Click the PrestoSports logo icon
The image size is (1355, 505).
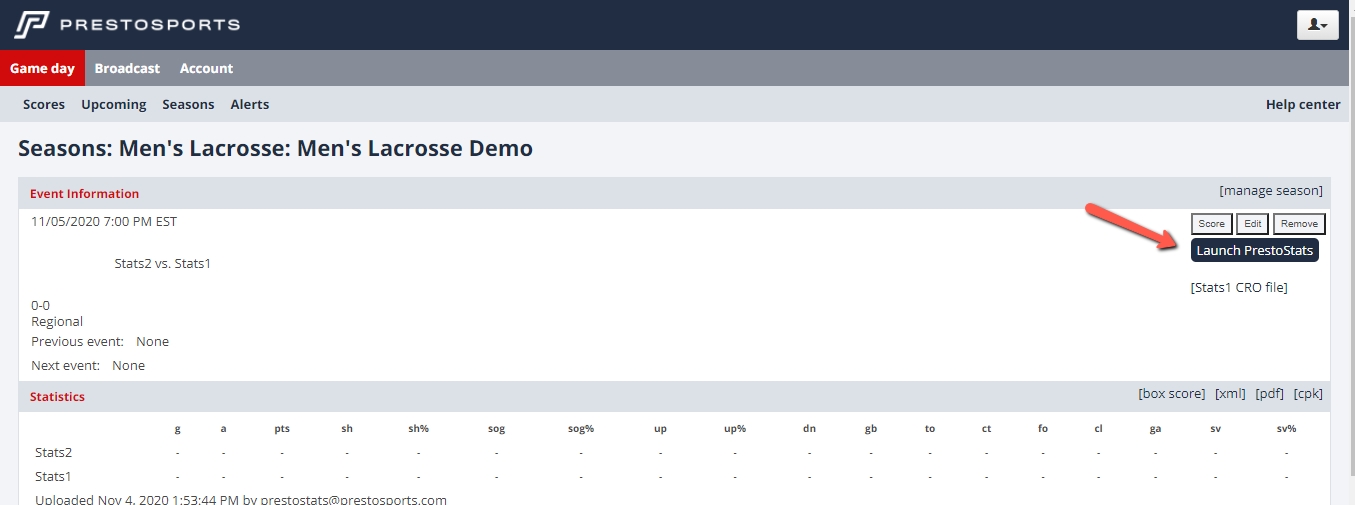(x=31, y=25)
